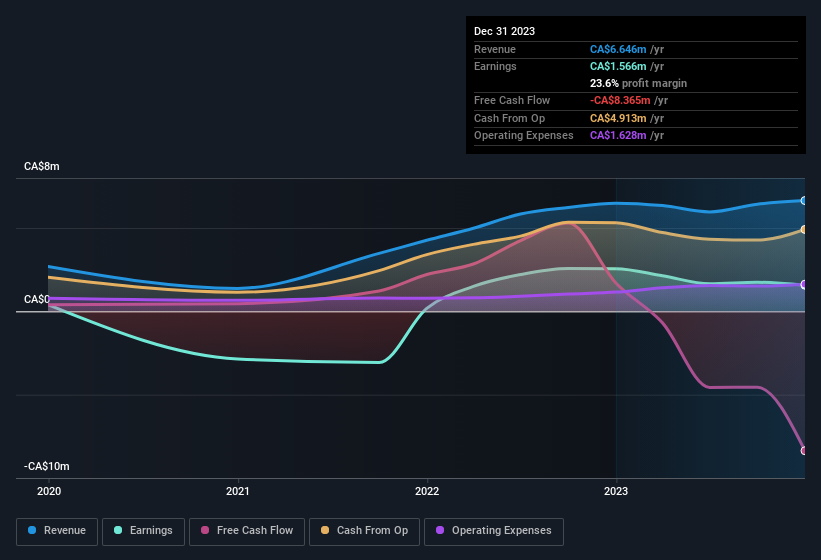This screenshot has height=560, width=821.
Task: Click the -CA$10m y-axis label
Action: [x=47, y=466]
